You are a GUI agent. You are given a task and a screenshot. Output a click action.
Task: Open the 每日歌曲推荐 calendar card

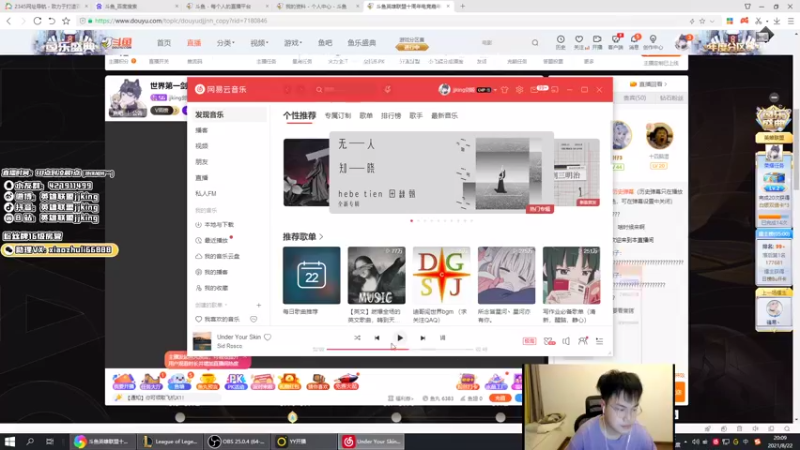click(311, 276)
